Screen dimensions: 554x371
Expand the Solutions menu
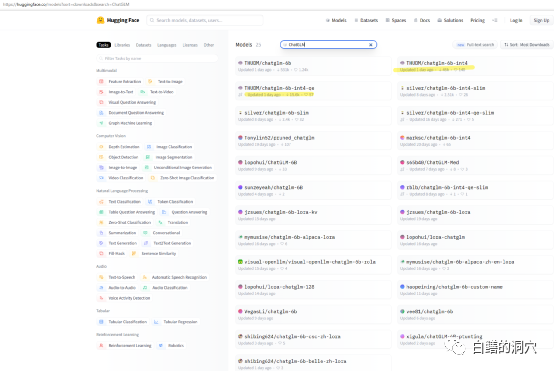pos(450,20)
